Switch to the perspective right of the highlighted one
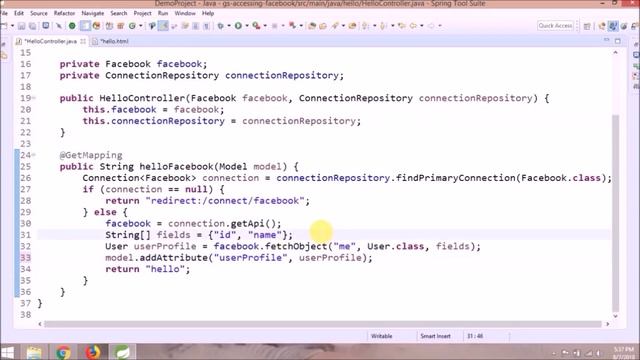This screenshot has width=640, height=360. pyautogui.click(x=624, y=26)
